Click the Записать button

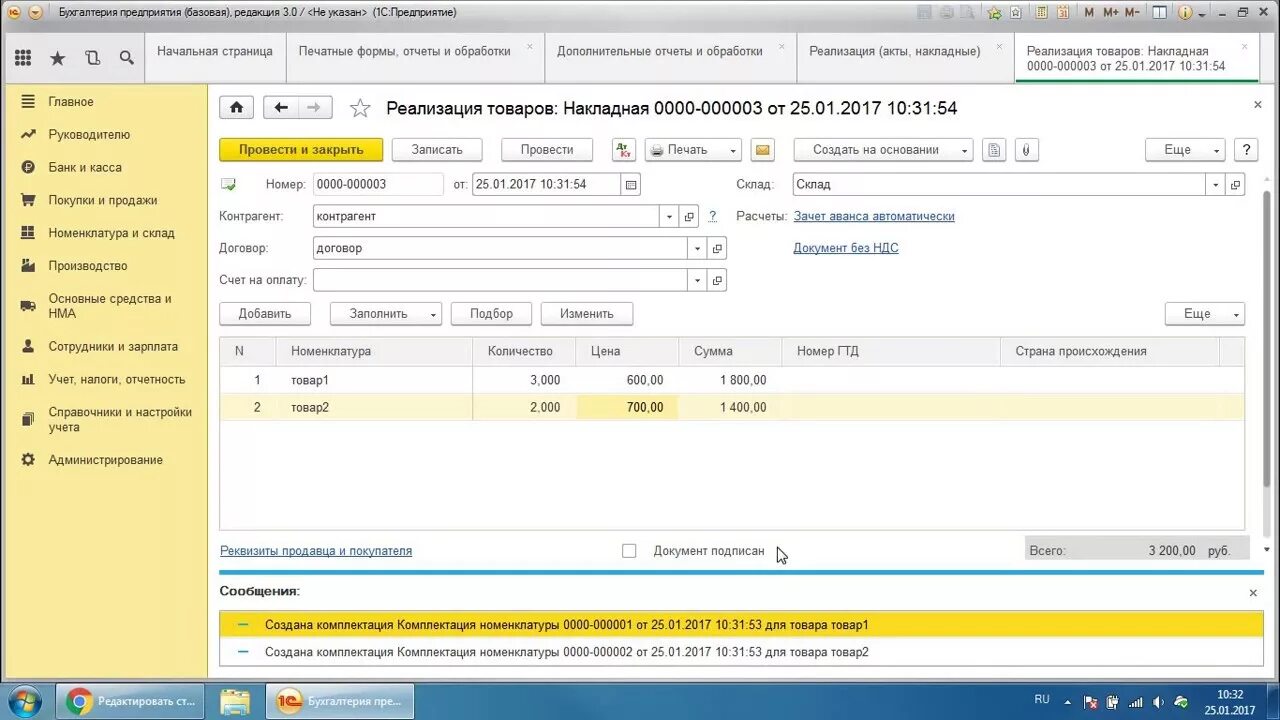[437, 150]
